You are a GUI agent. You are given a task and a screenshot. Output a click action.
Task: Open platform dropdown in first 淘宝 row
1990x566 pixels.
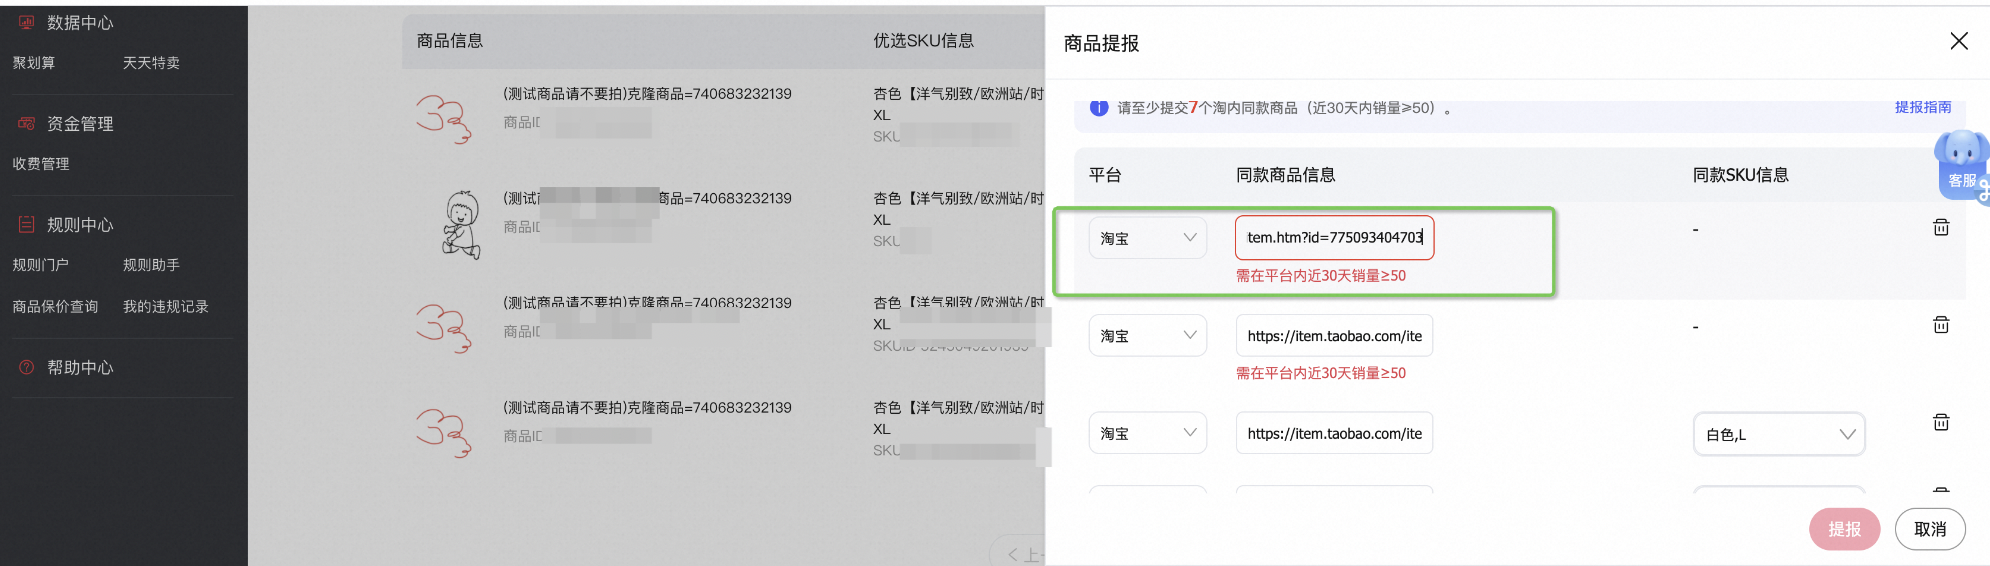(1148, 238)
